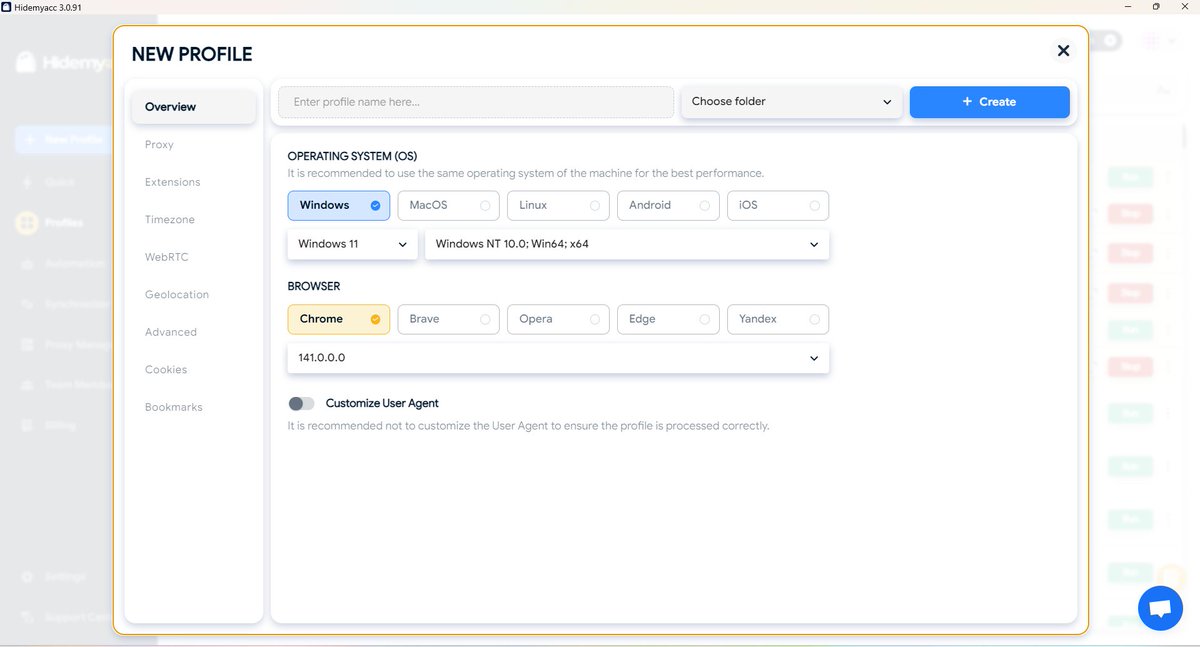This screenshot has width=1200, height=647.
Task: Select the Linux operating system option
Action: pyautogui.click(x=559, y=205)
